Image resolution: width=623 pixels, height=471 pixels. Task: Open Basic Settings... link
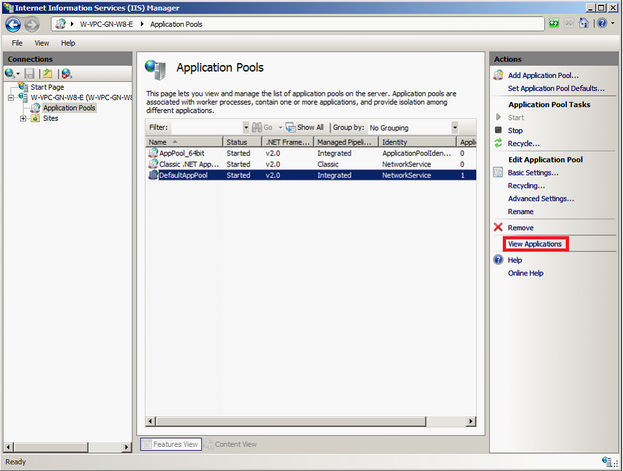533,173
